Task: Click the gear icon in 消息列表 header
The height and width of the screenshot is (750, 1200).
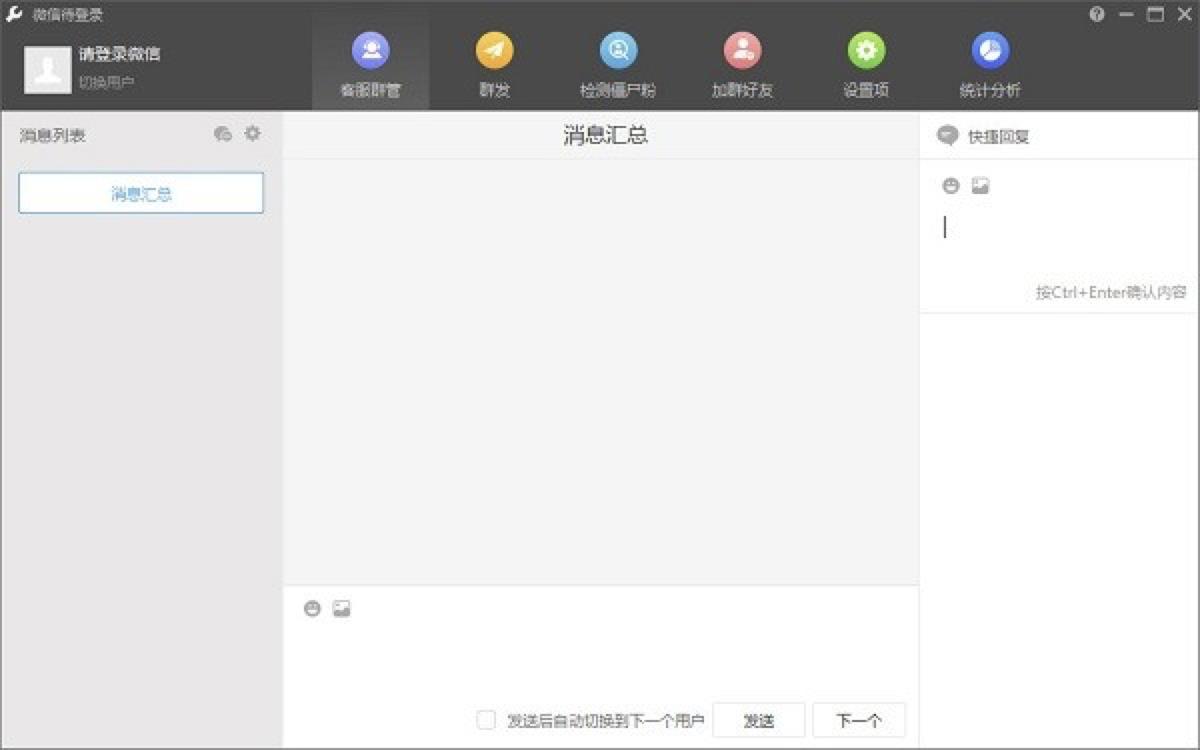Action: [x=253, y=133]
